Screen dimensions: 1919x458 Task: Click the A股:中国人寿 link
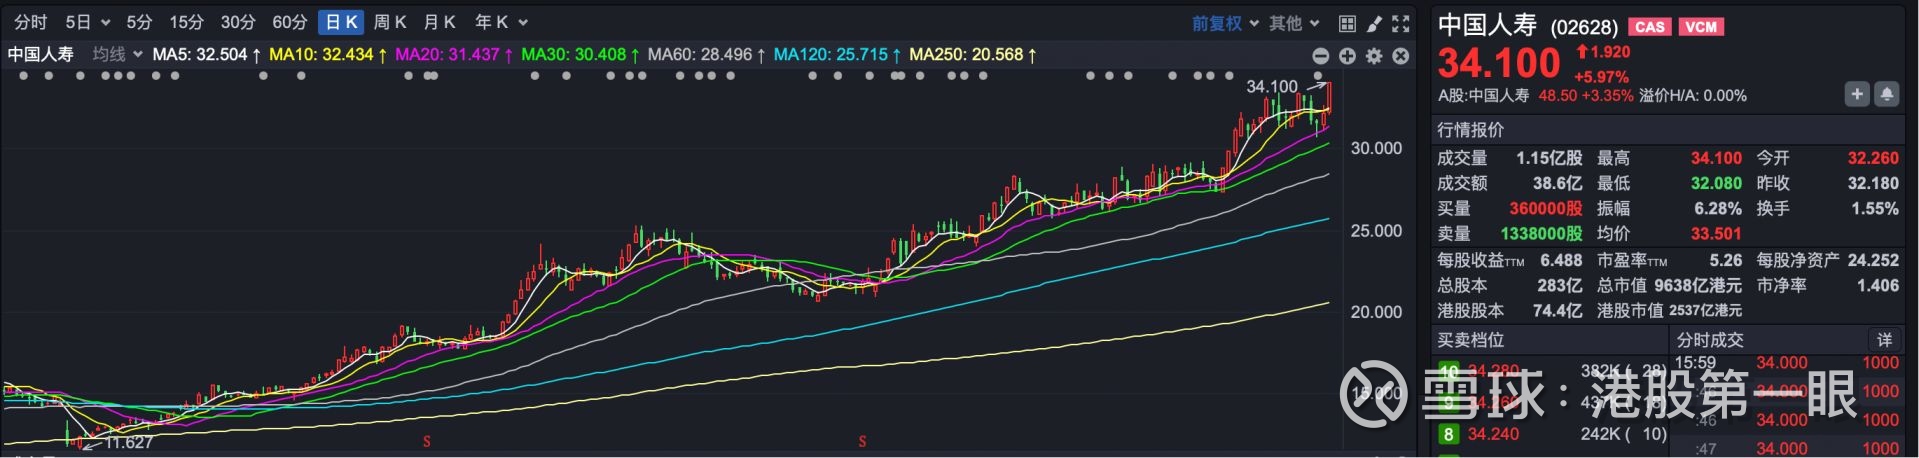pyautogui.click(x=1483, y=96)
